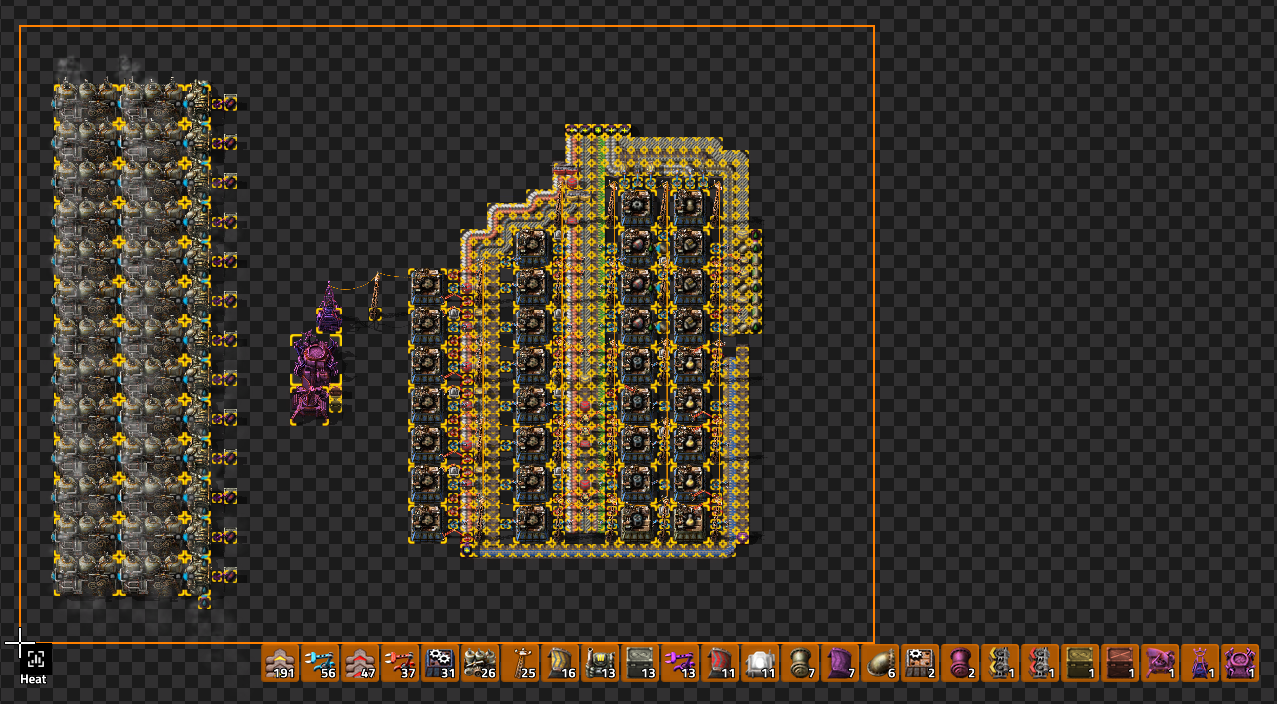
Task: Select the purple inserter item (13)
Action: pos(680,663)
